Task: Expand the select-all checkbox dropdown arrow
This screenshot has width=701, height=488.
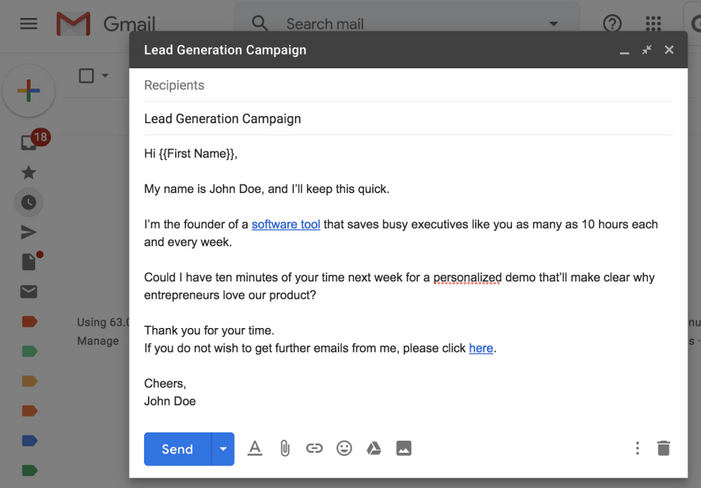Action: click(x=105, y=76)
